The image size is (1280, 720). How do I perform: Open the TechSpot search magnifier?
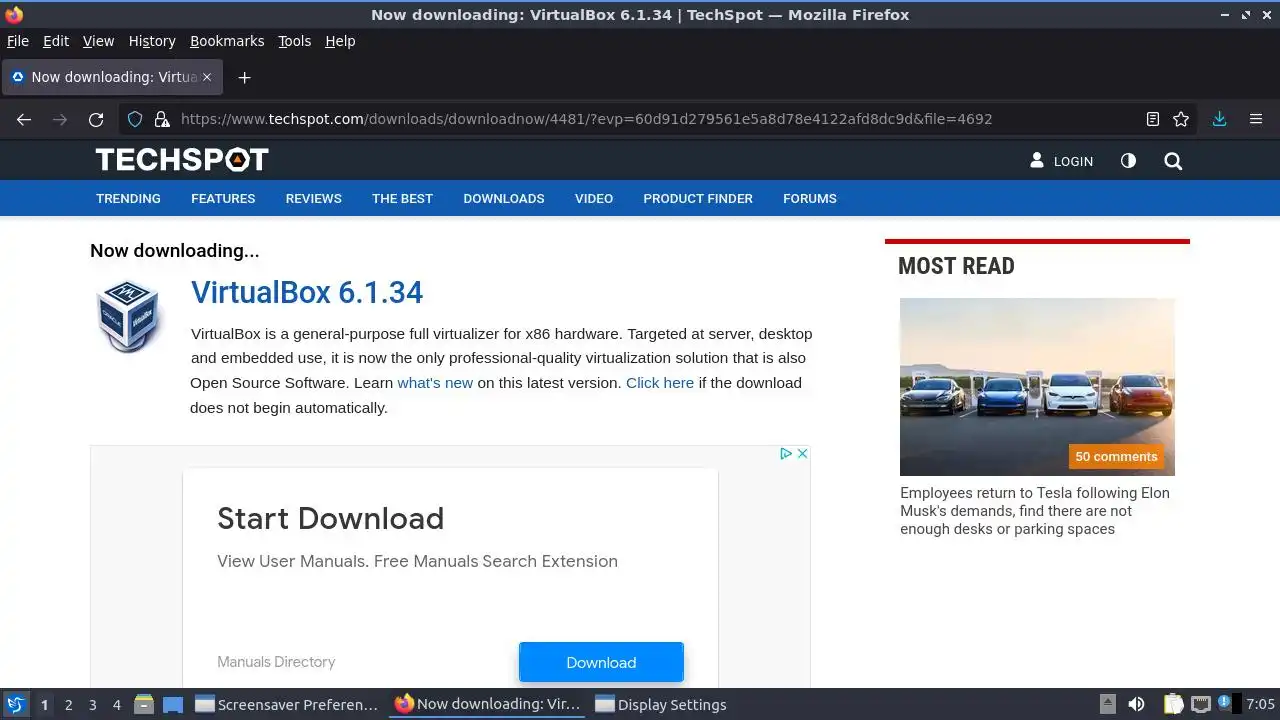coord(1173,161)
